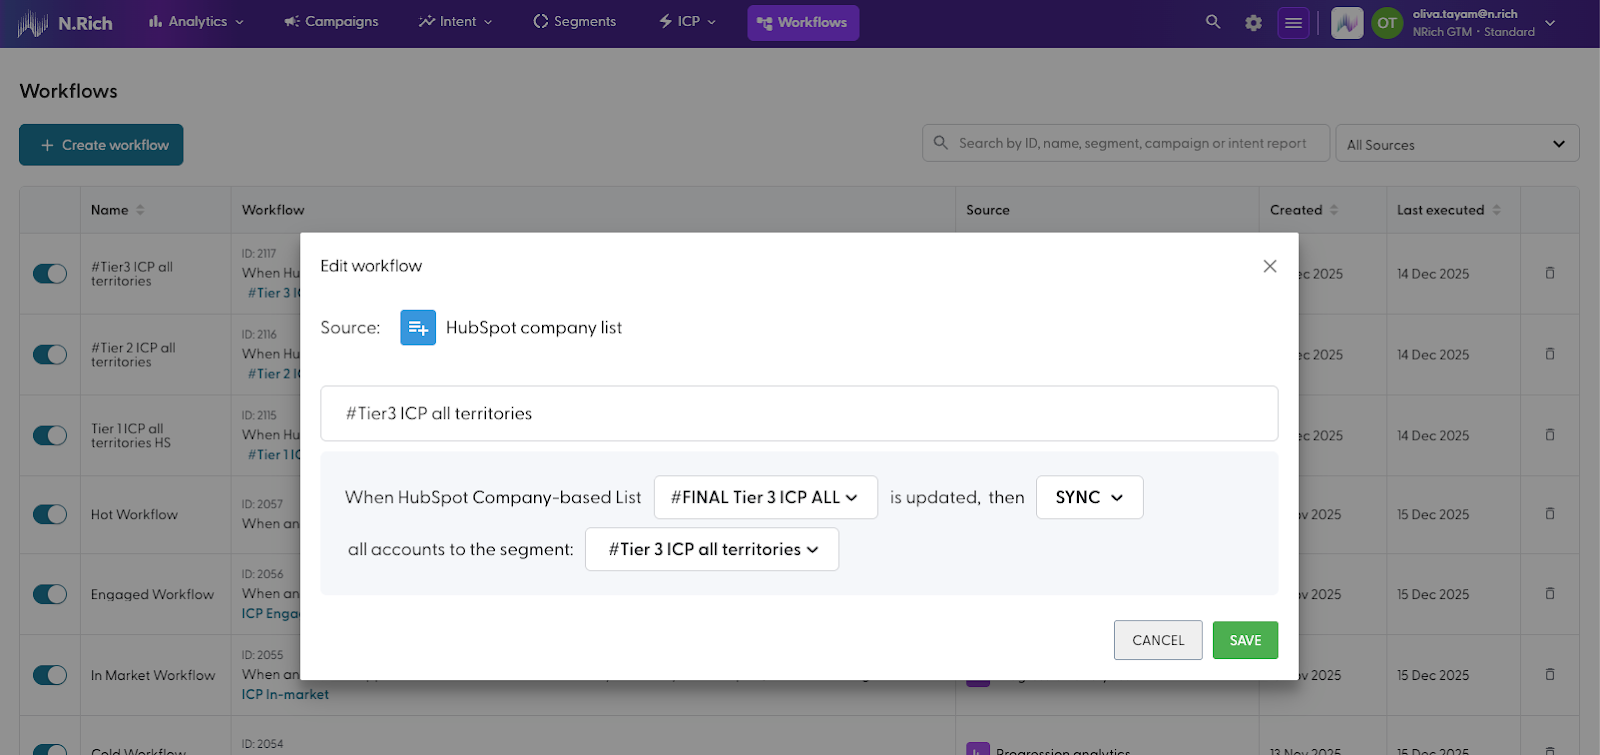Open settings gear icon
The height and width of the screenshot is (755, 1600).
pyautogui.click(x=1253, y=23)
